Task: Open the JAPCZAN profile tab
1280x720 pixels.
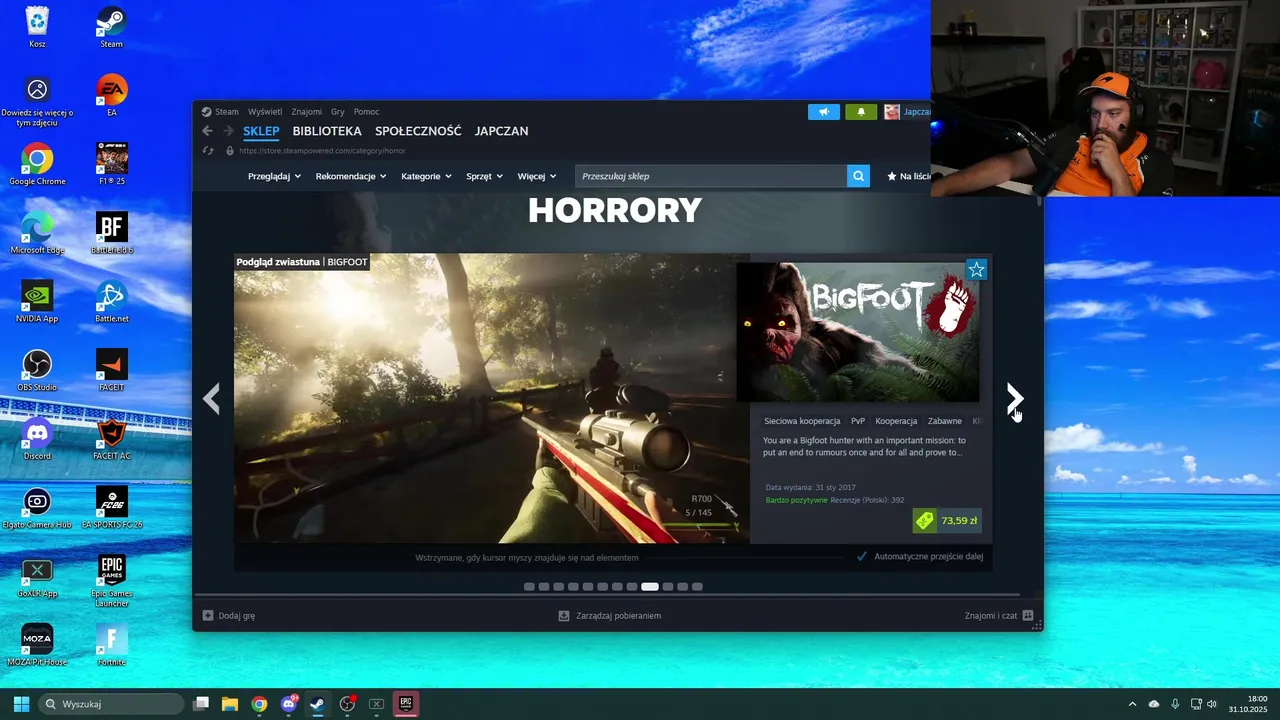Action: 502,131
